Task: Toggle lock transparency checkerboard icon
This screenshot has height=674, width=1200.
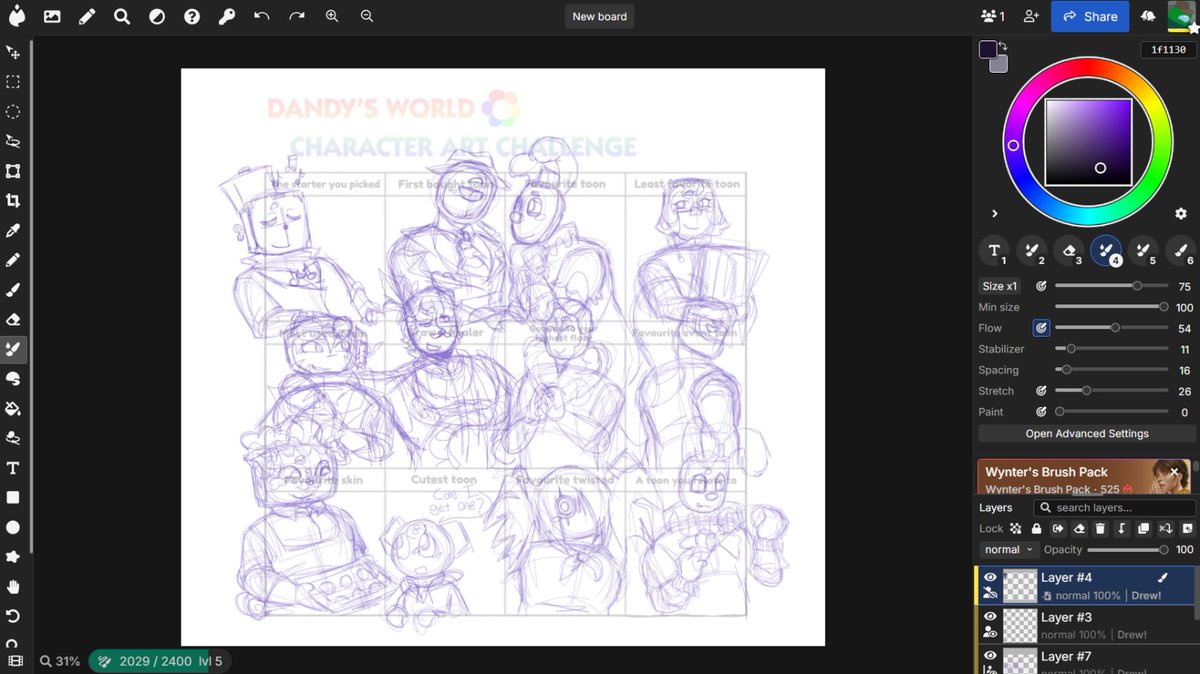Action: point(1016,529)
